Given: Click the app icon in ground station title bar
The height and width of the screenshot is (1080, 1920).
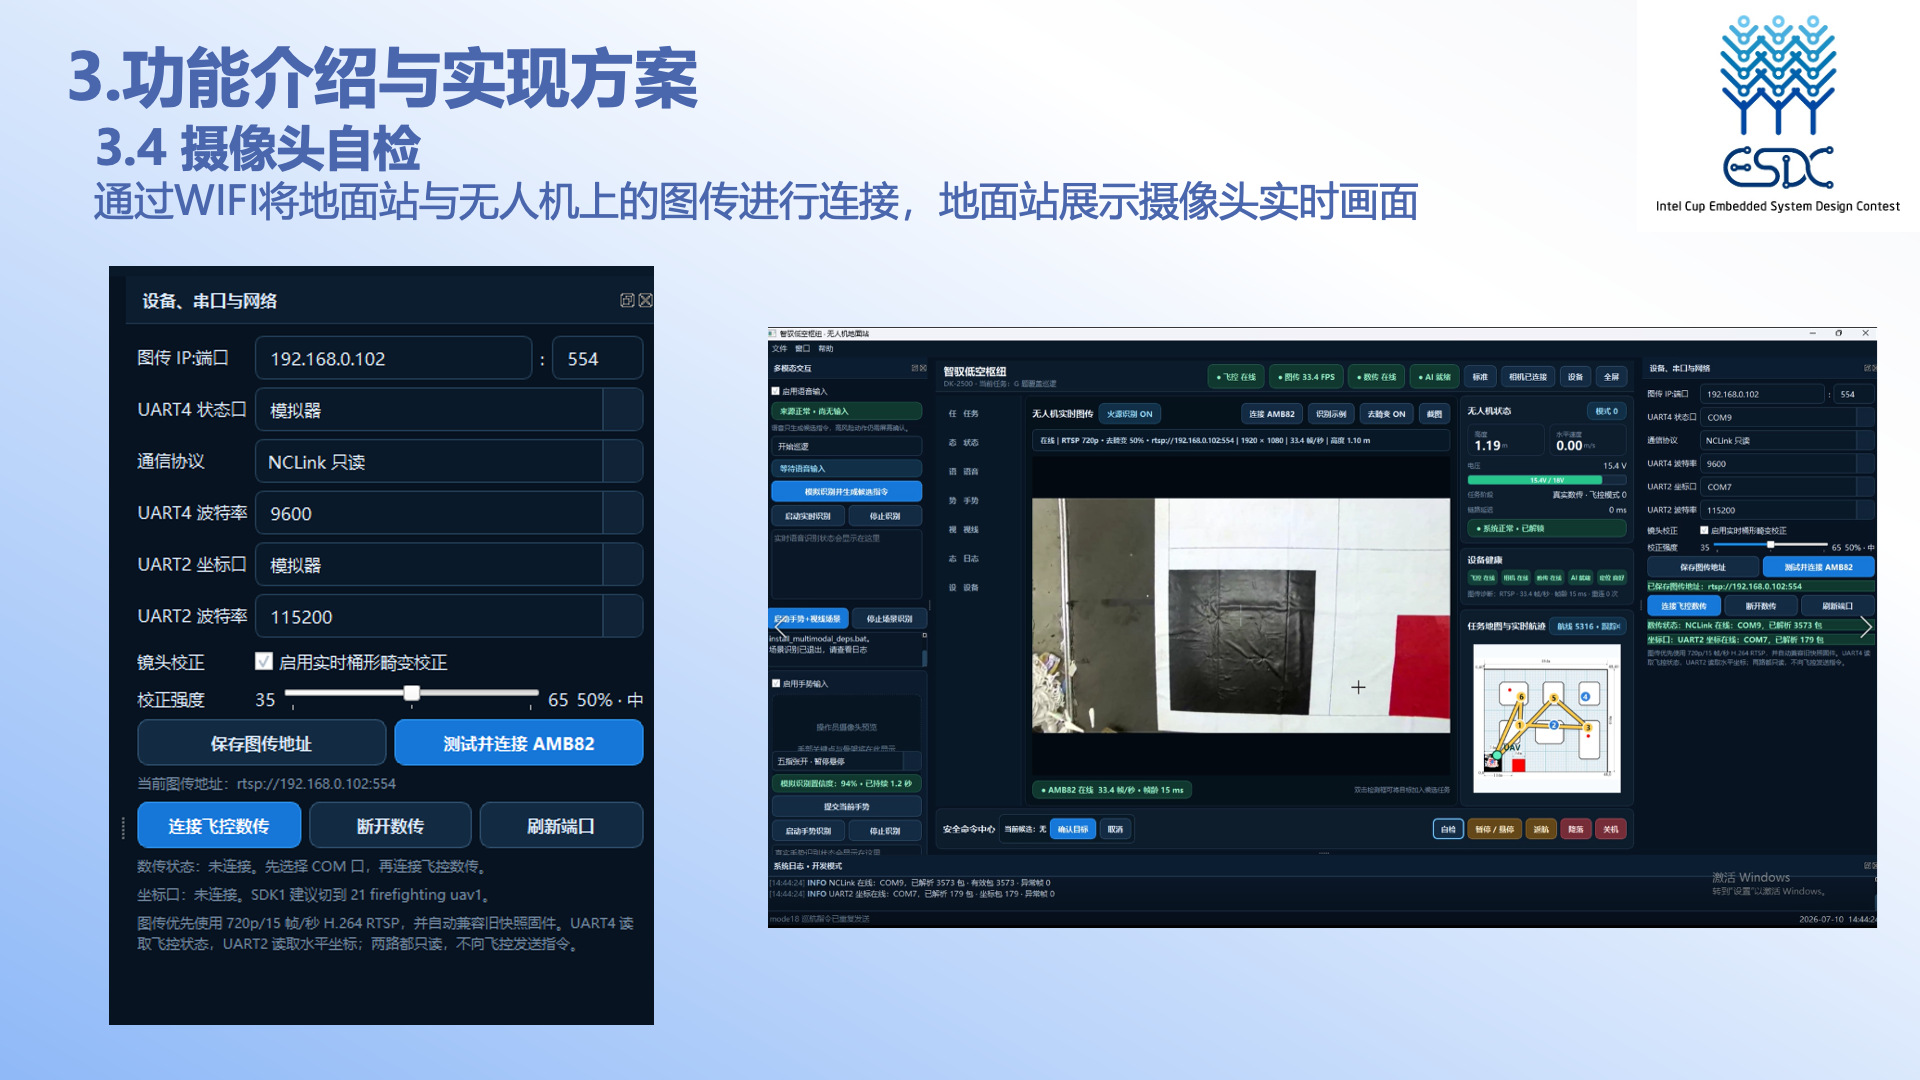Looking at the screenshot, I should 773,333.
